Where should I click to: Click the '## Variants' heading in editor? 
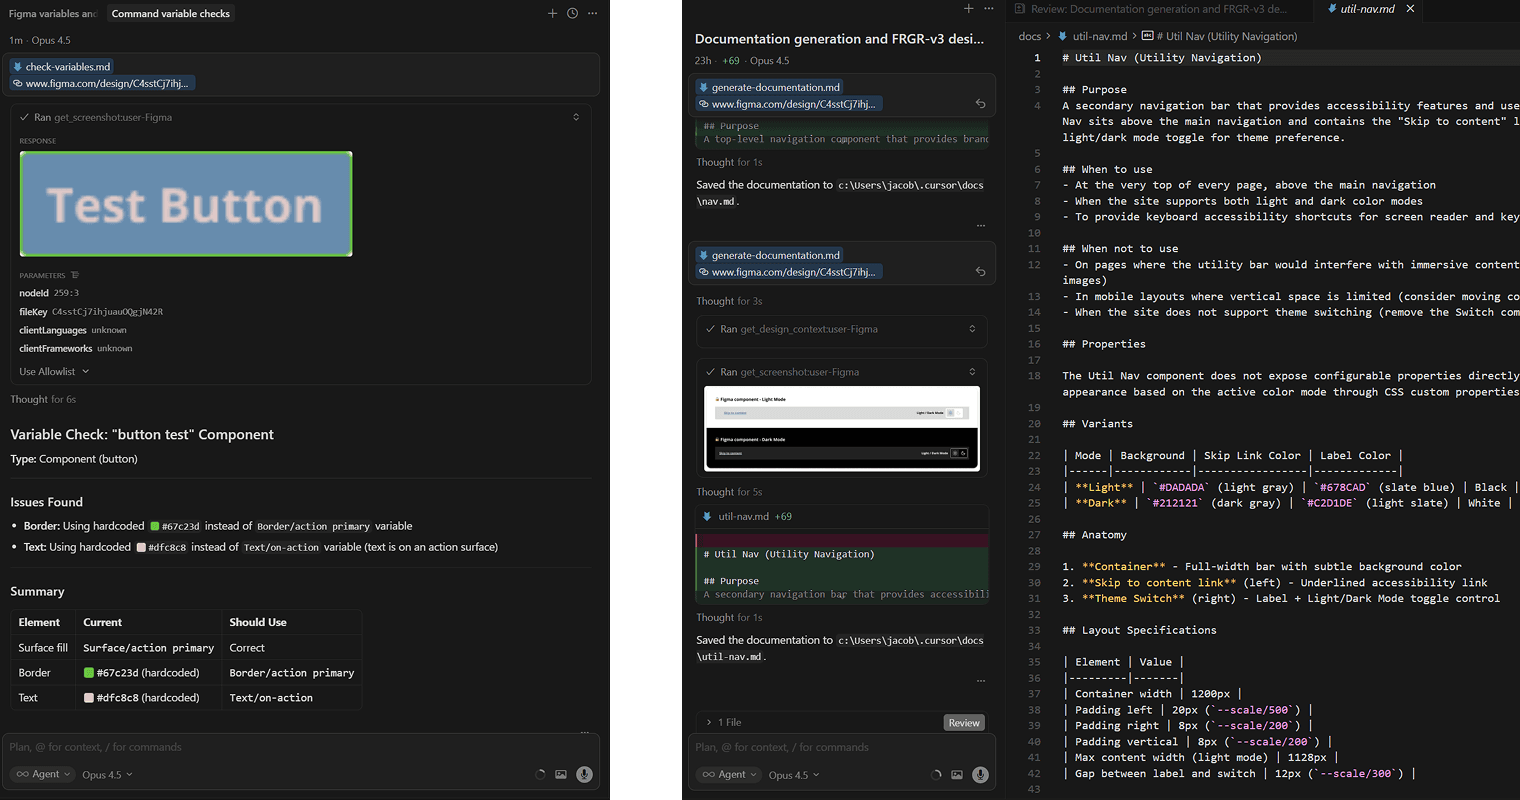[x=1097, y=424]
